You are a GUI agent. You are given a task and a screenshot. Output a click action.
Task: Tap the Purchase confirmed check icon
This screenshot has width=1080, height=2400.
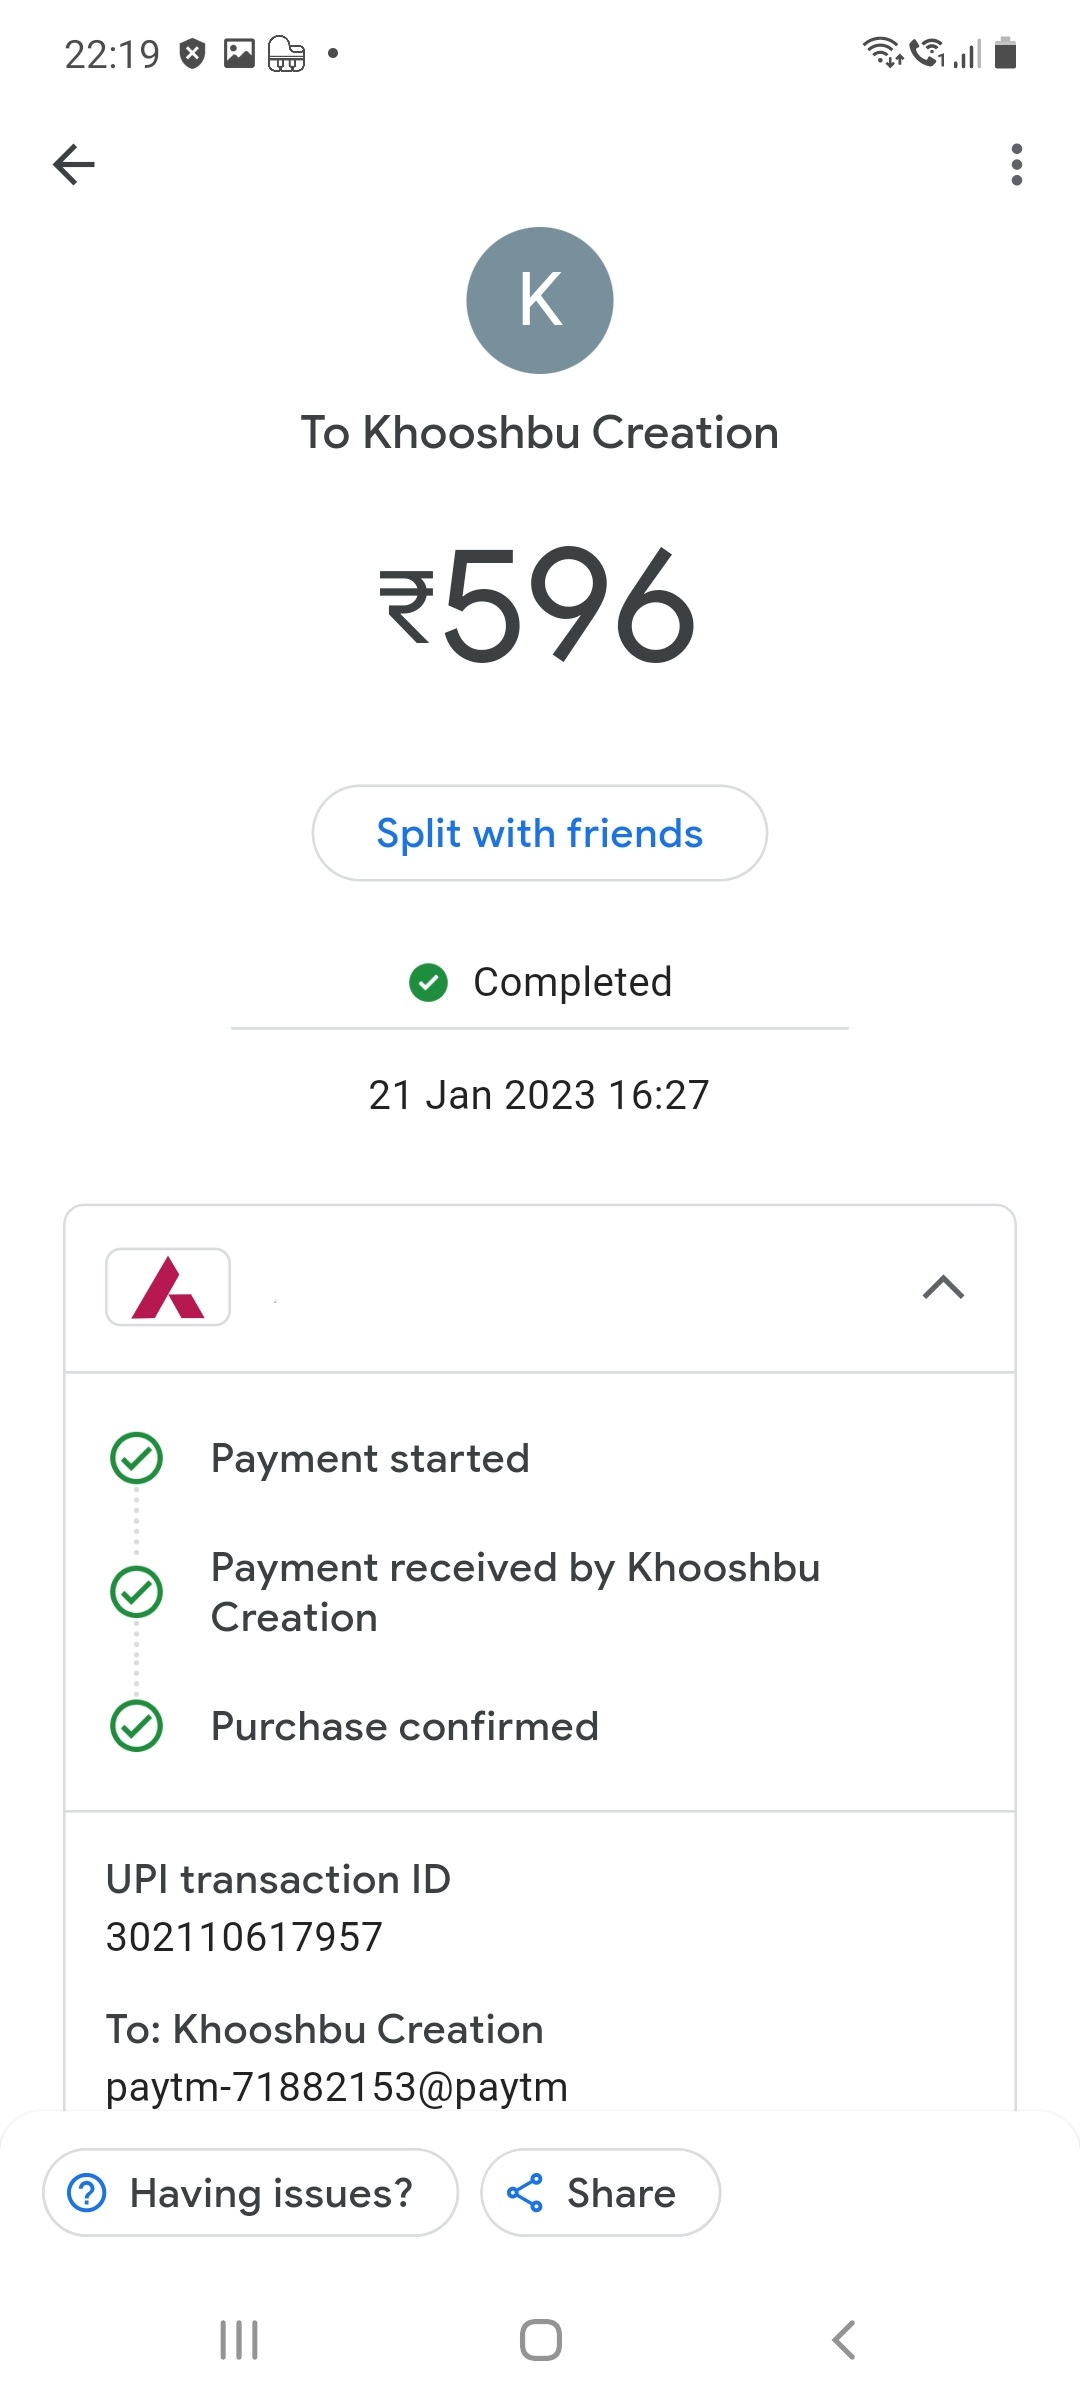(x=137, y=1726)
